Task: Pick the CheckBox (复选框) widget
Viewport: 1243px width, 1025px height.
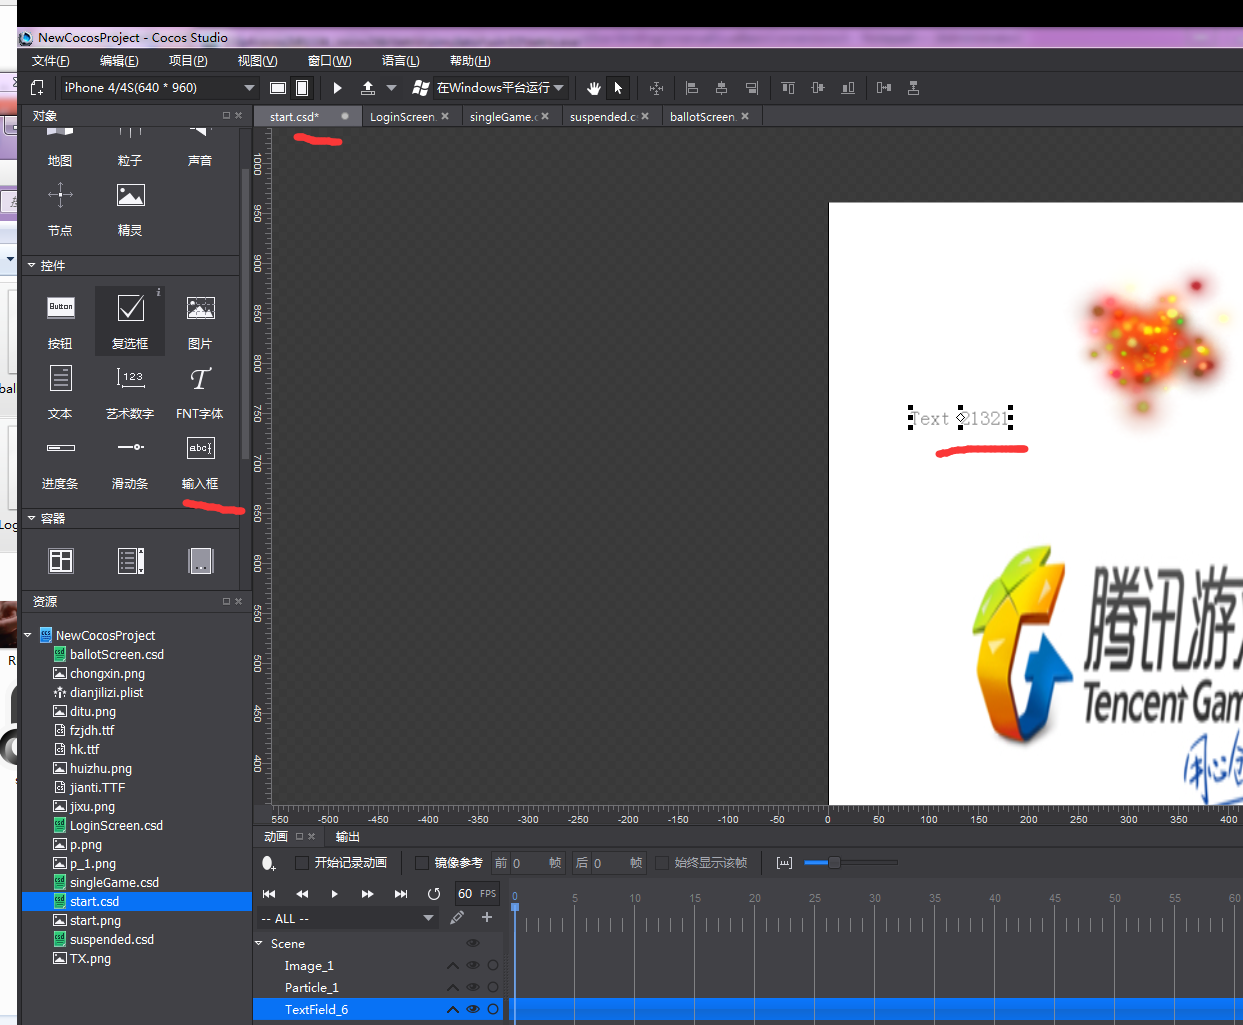Action: (130, 309)
